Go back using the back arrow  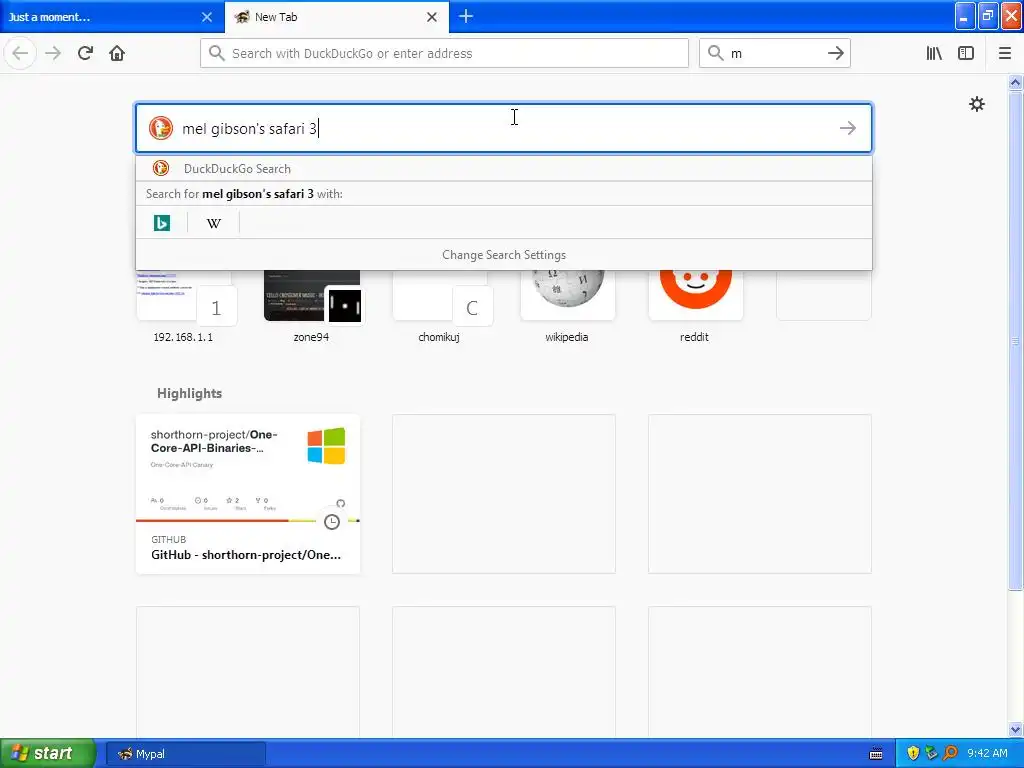[x=20, y=53]
